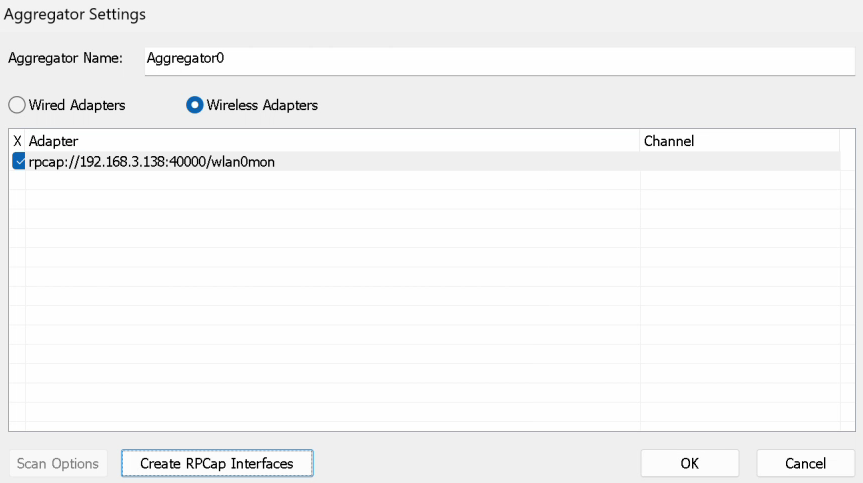Click the Adapter column header
863x483 pixels.
[x=330, y=141]
